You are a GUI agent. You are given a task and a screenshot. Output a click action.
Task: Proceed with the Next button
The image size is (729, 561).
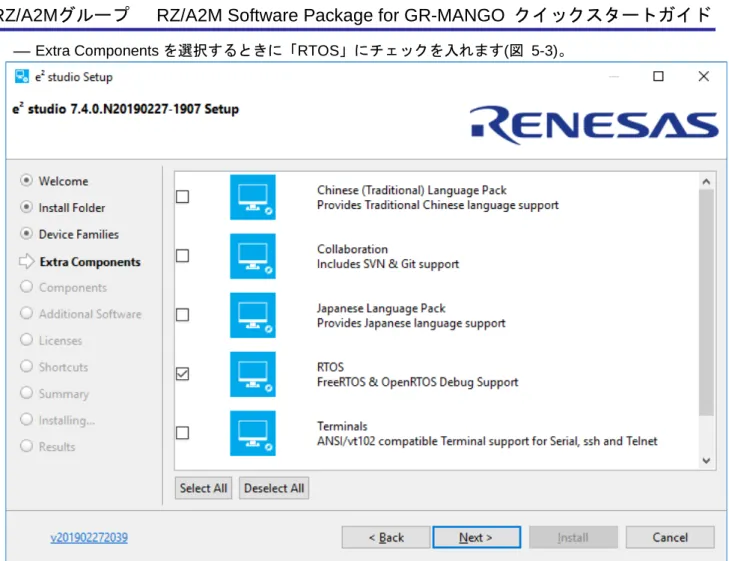tap(477, 537)
